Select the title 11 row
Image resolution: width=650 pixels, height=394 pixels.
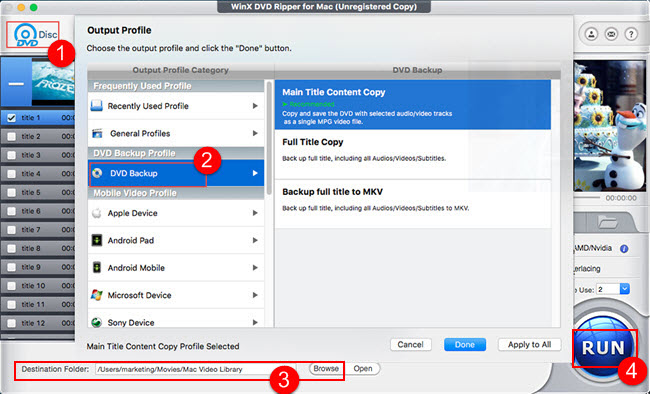38,304
